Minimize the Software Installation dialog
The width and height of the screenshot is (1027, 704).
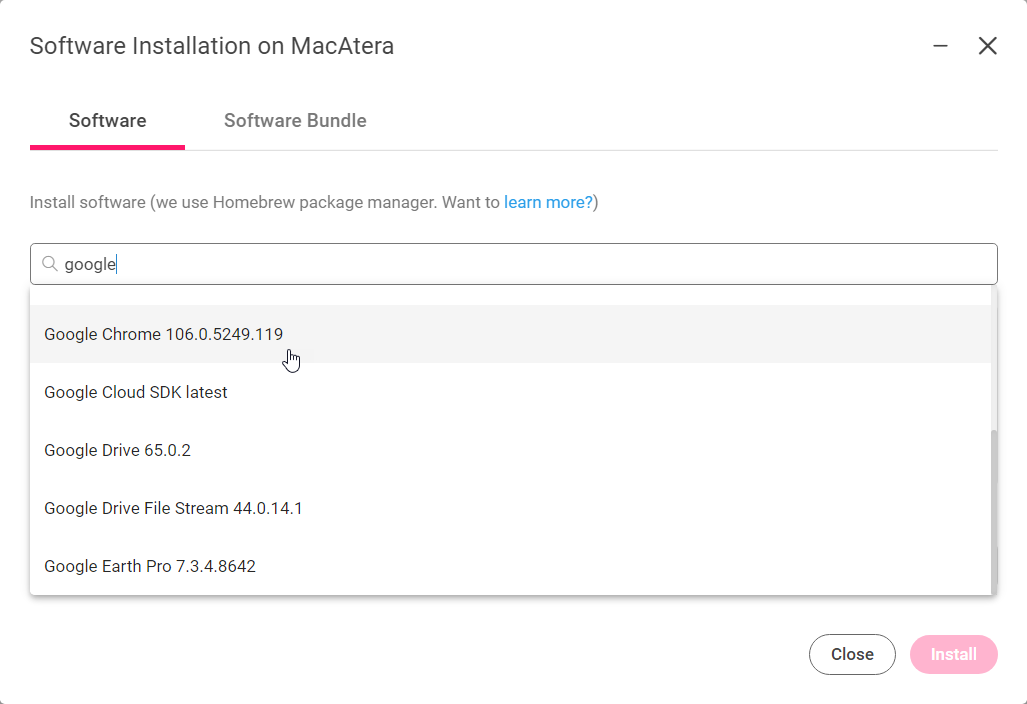(x=941, y=46)
